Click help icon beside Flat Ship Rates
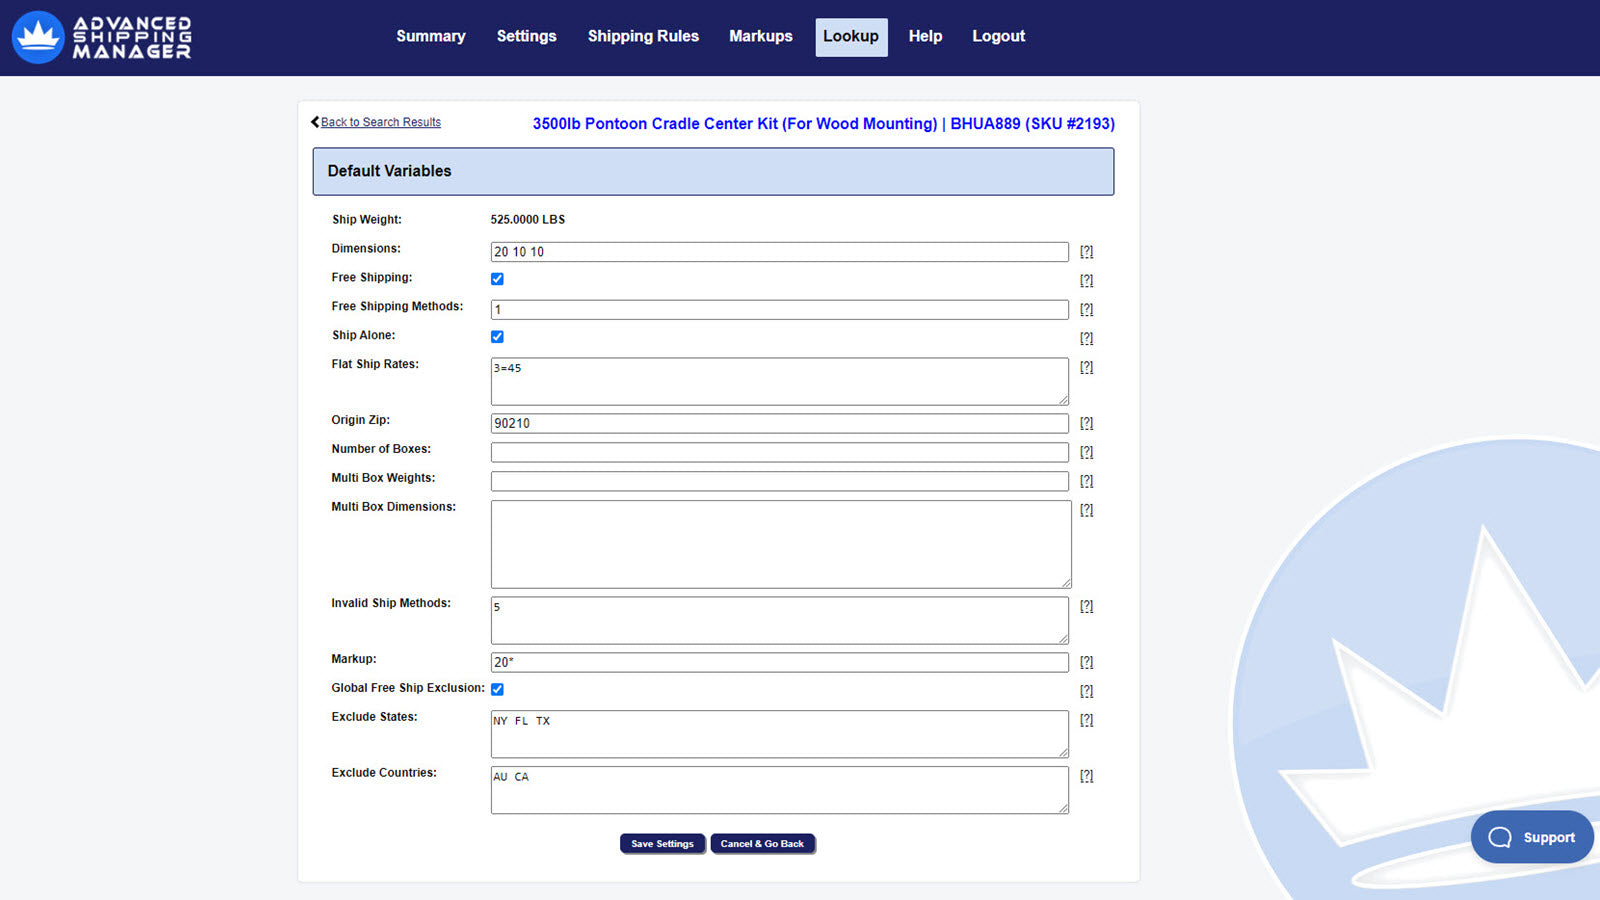This screenshot has width=1600, height=900. [x=1086, y=367]
